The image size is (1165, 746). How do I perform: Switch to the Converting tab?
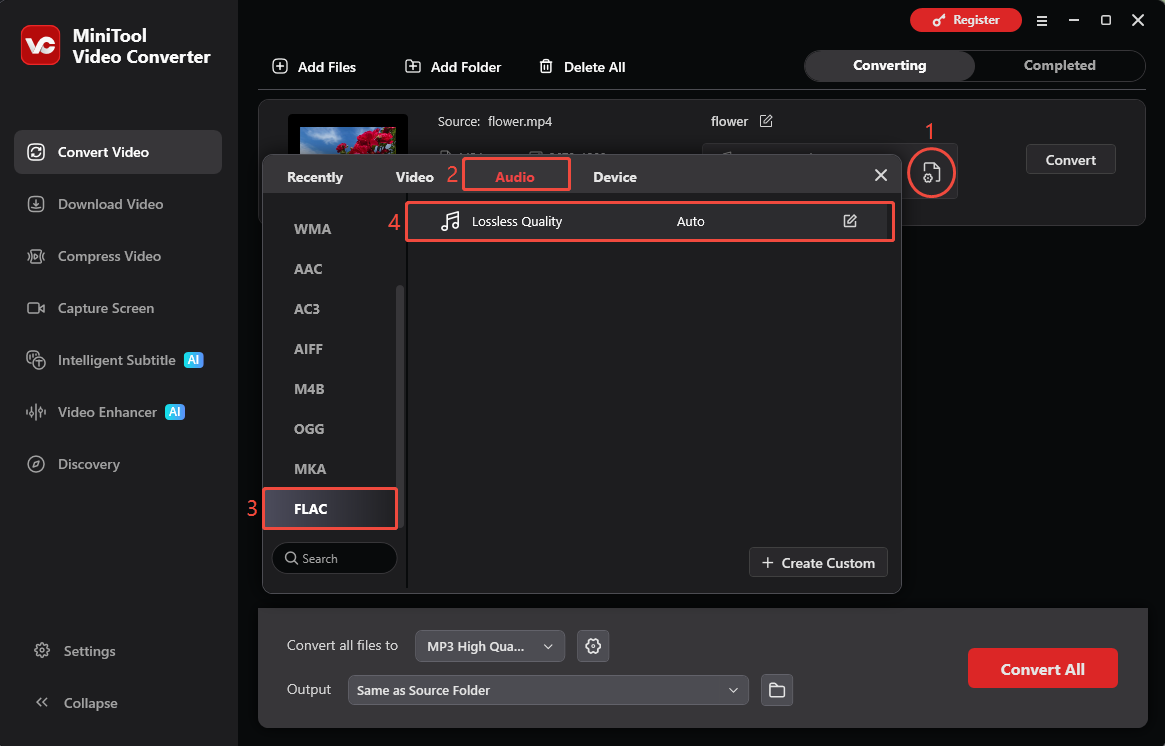889,65
